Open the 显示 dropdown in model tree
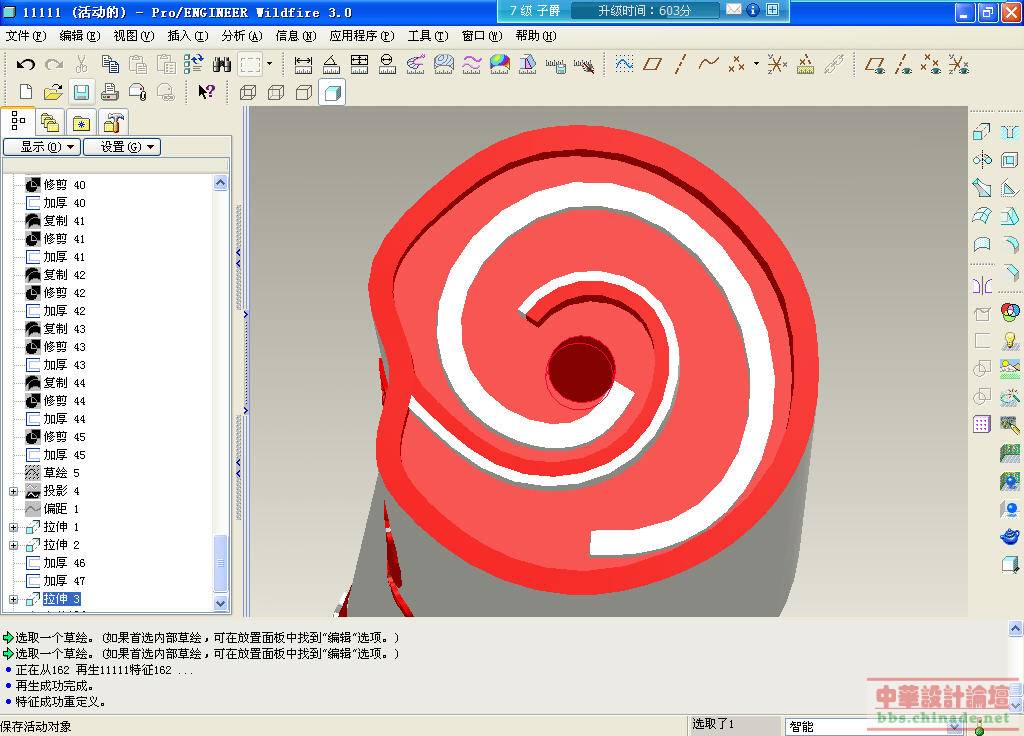1024x736 pixels. [x=42, y=147]
